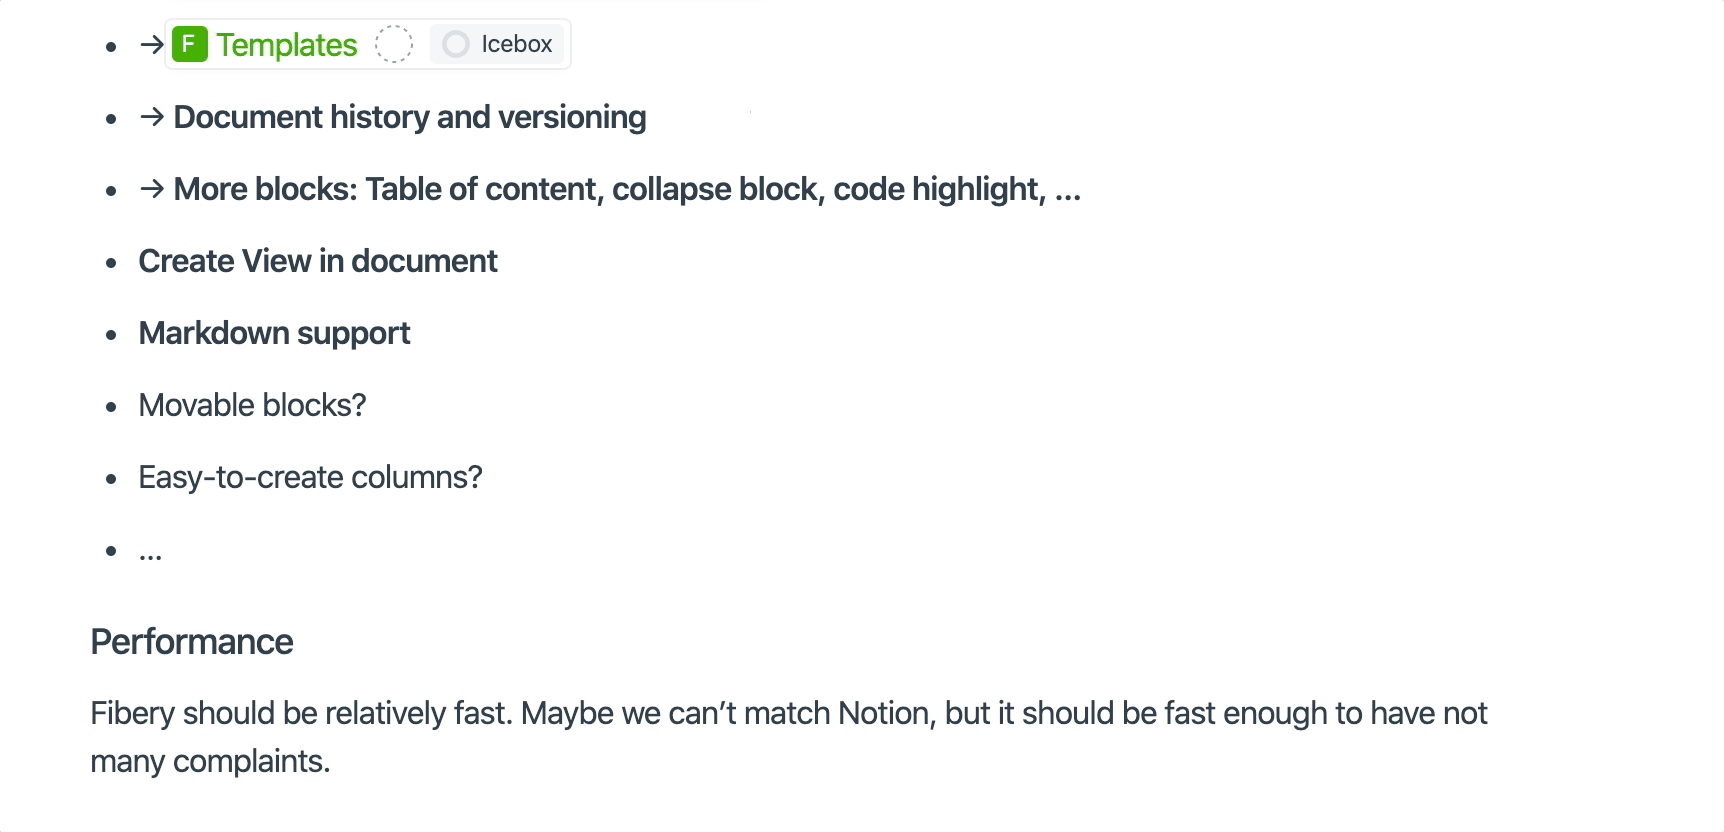Viewport: 1724px width, 832px height.
Task: Click the bullet marker next to Performance section's last item
Action: [x=111, y=550]
